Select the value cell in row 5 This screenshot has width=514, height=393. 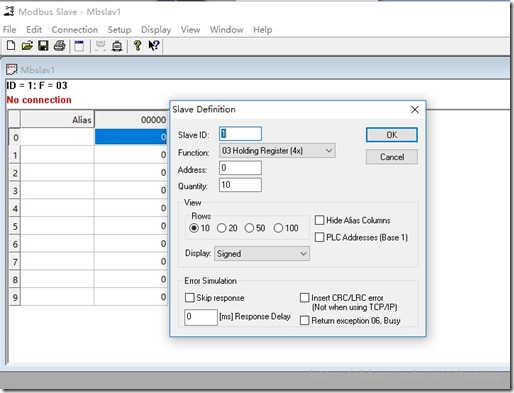click(131, 226)
